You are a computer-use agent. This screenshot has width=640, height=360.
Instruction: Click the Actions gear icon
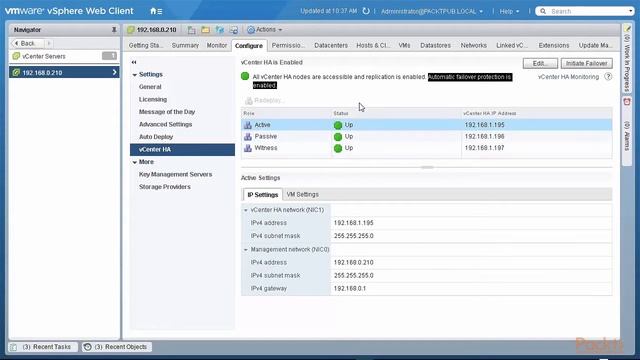[x=251, y=30]
